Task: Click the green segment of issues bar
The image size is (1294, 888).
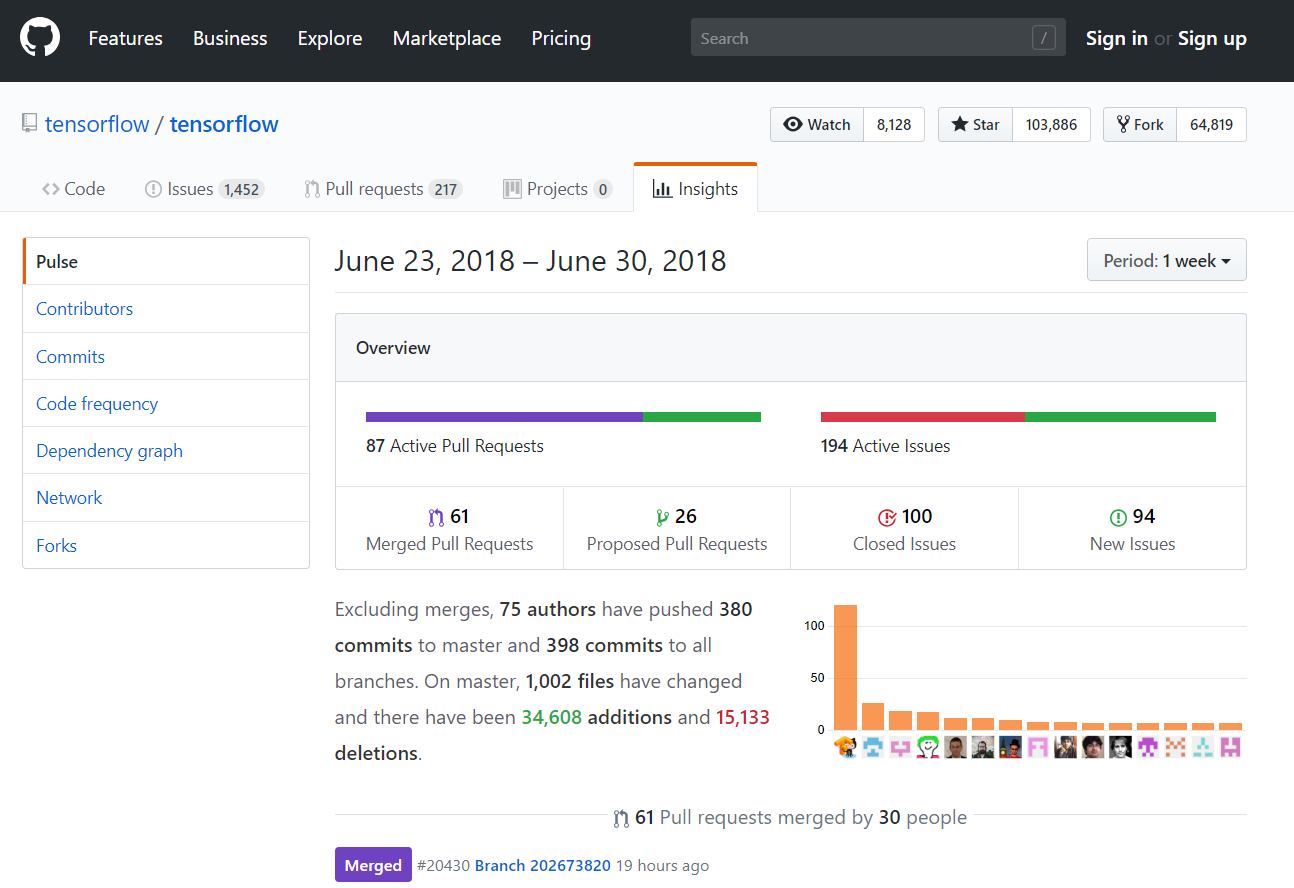Action: point(1120,417)
